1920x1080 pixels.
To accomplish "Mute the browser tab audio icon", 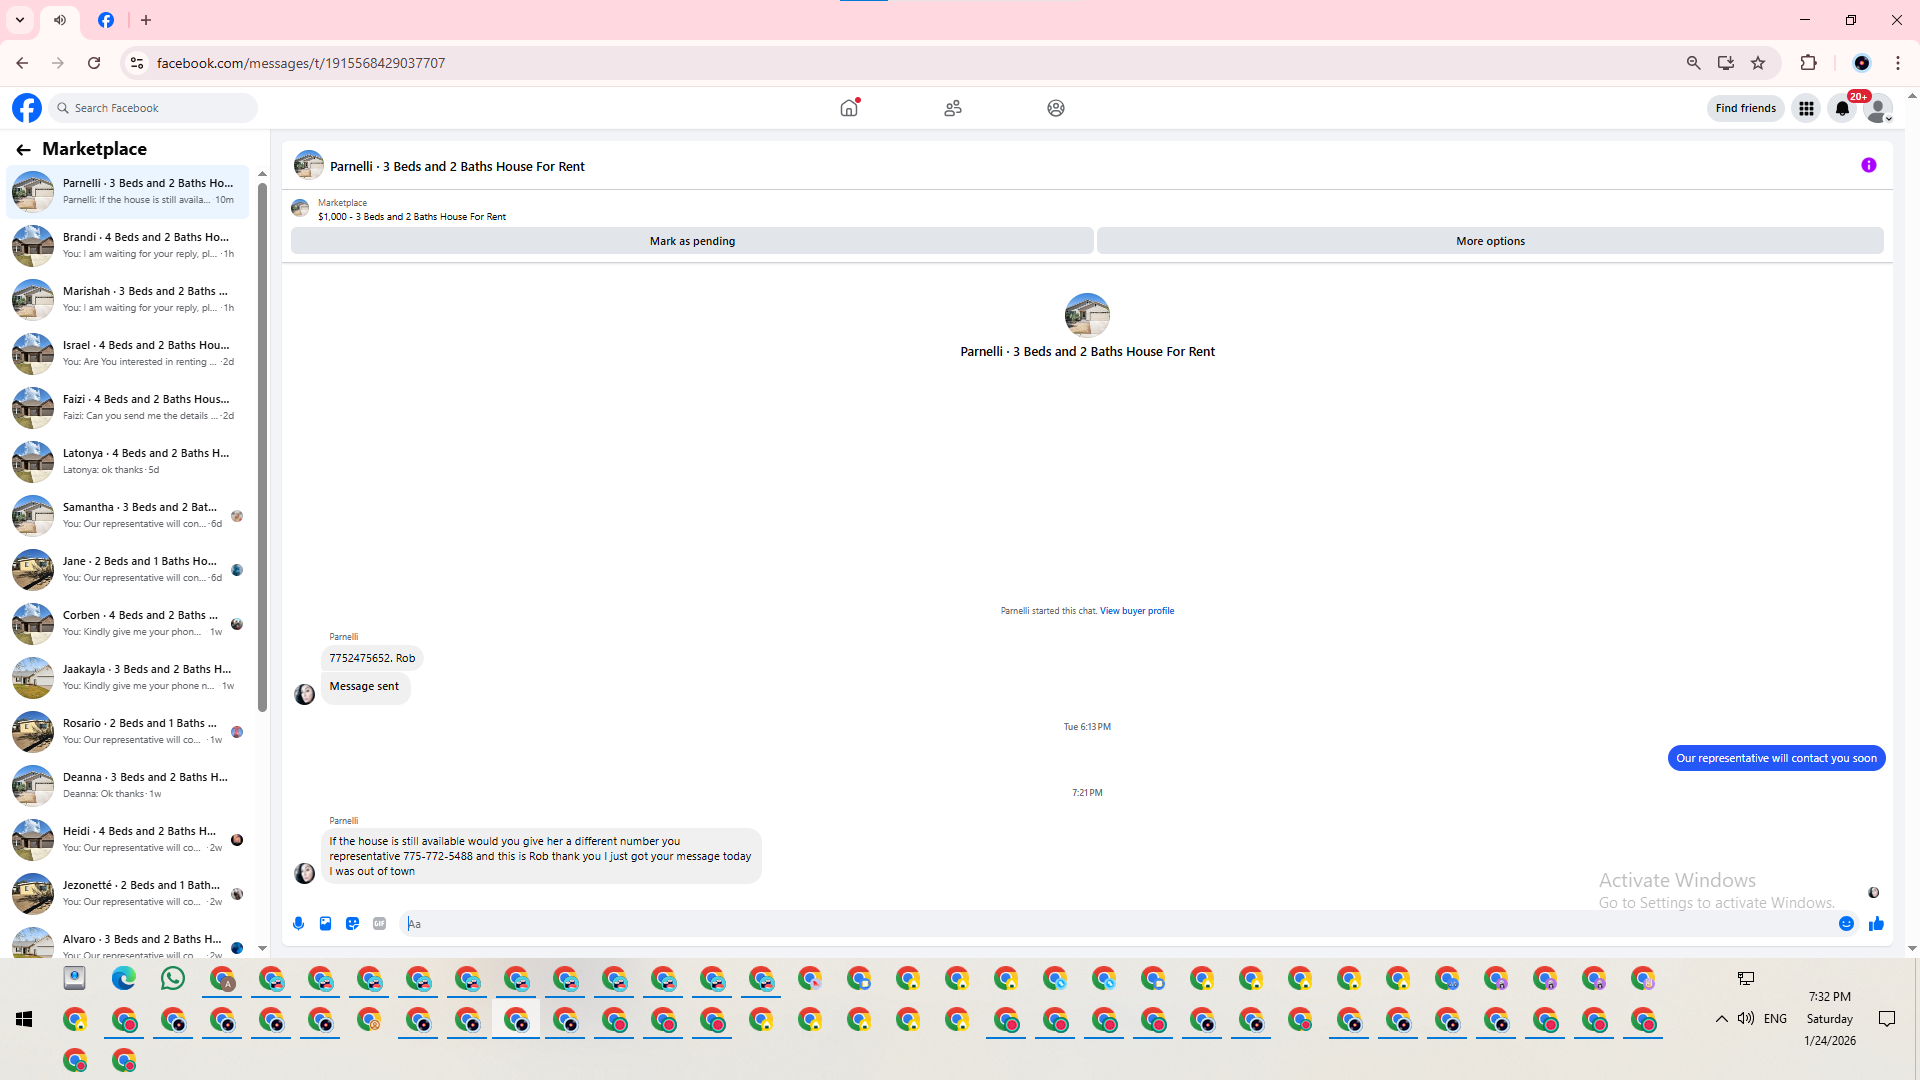I will [60, 20].
